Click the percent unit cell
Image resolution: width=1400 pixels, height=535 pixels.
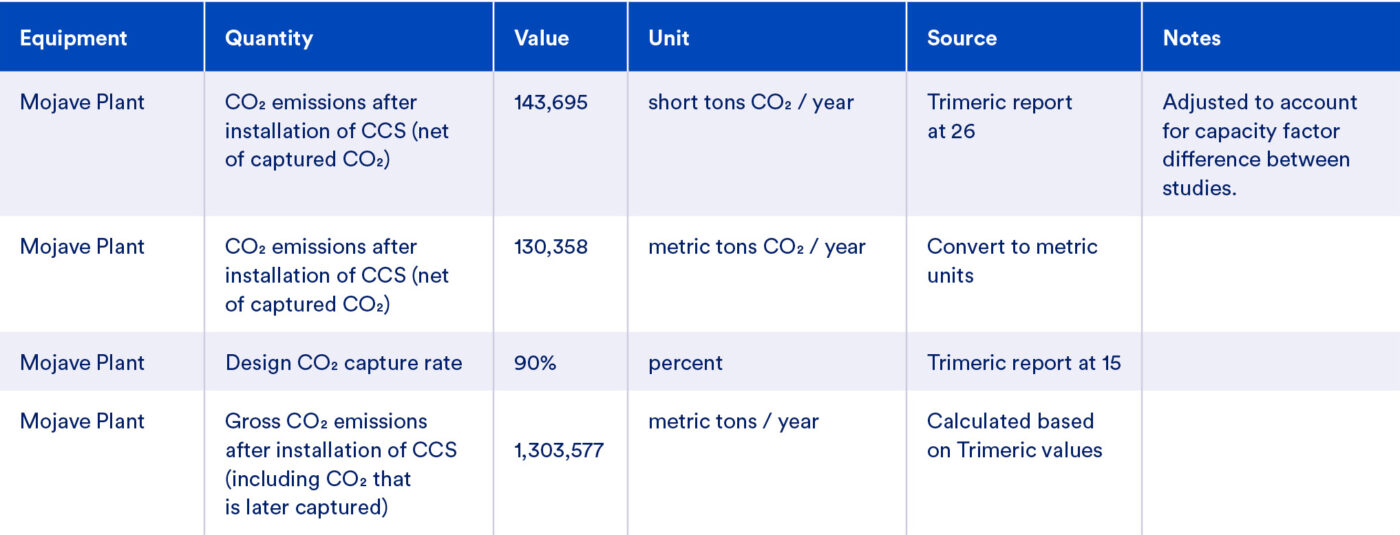click(x=685, y=363)
